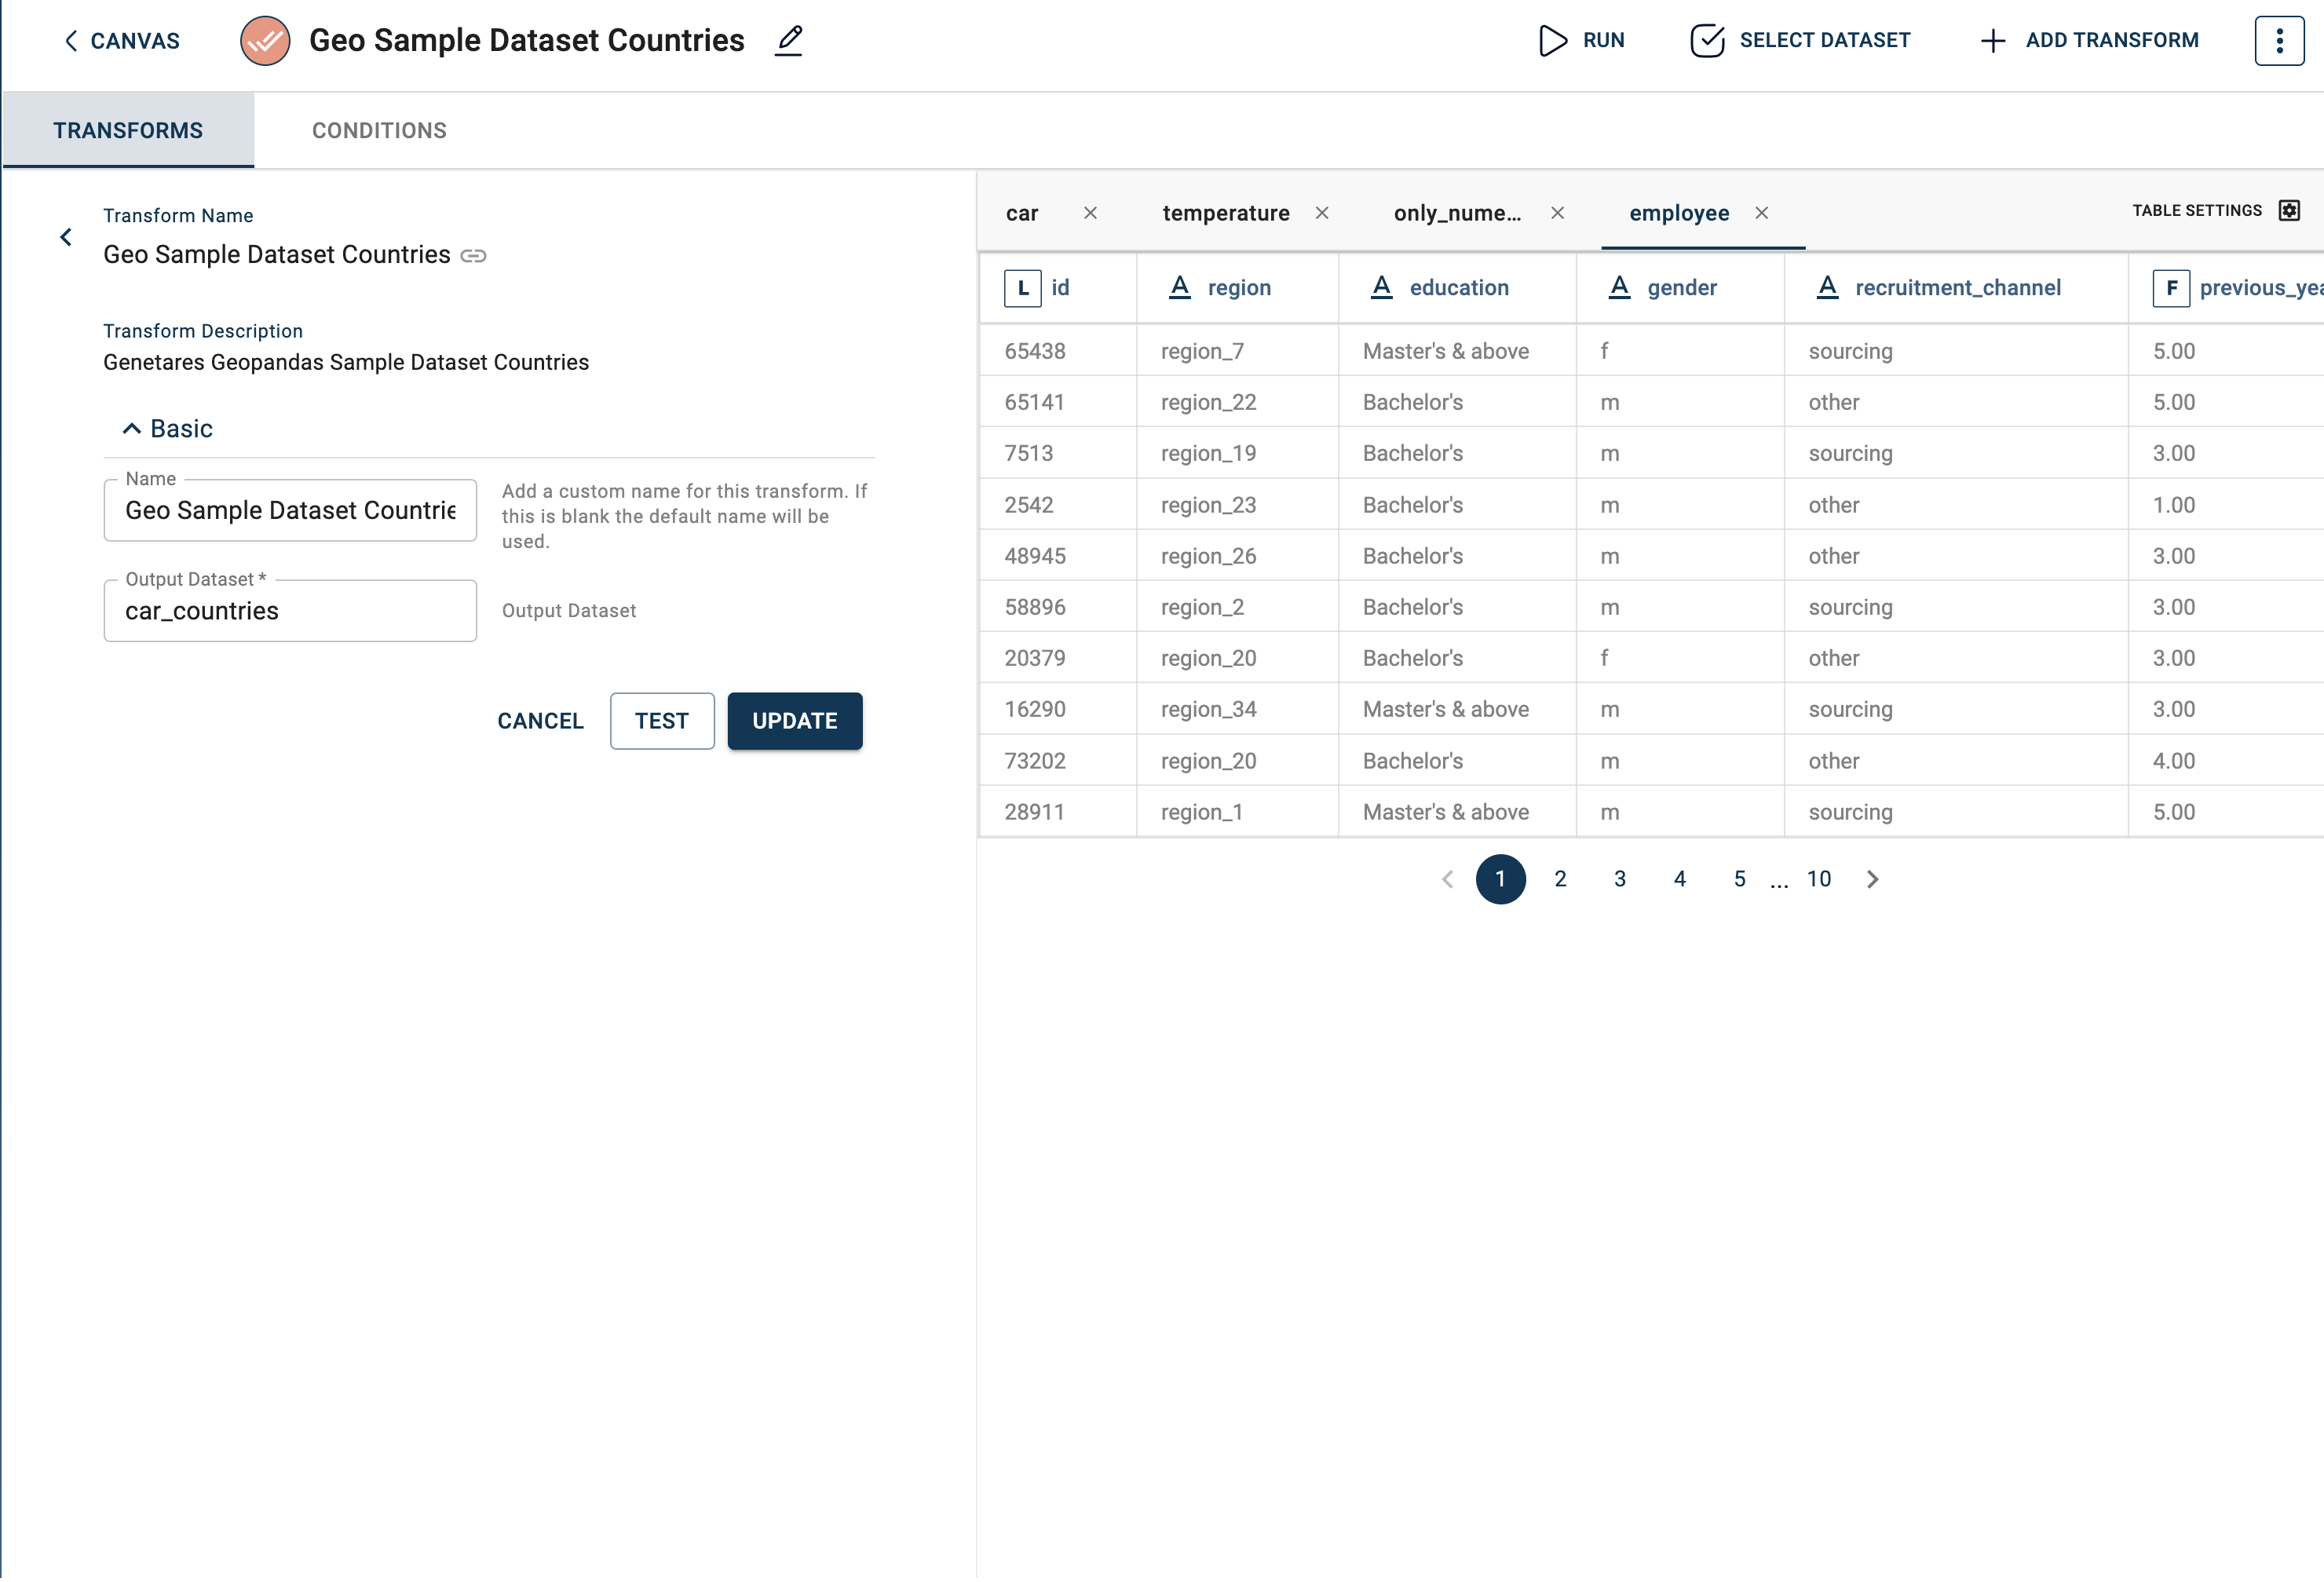Click the car_countries Output Dataset field
The height and width of the screenshot is (1582, 2324).
tap(290, 610)
